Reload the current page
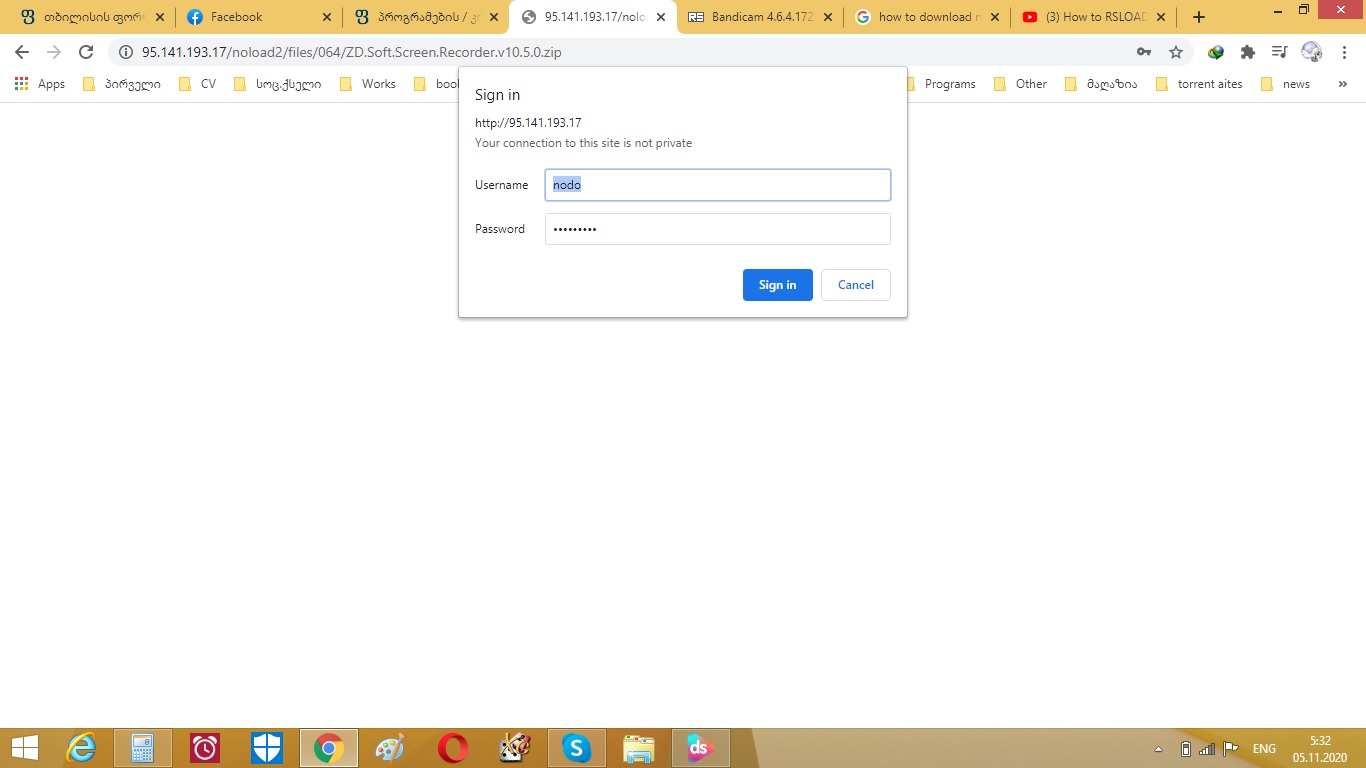This screenshot has height=768, width=1366. (86, 52)
